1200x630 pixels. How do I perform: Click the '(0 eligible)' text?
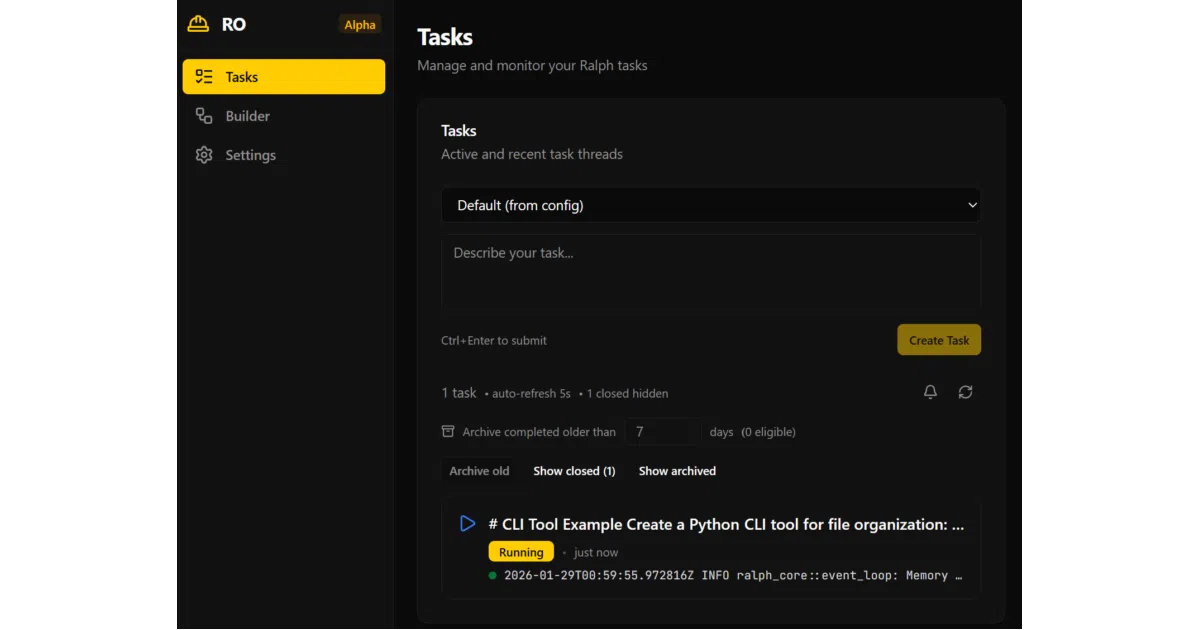point(768,432)
